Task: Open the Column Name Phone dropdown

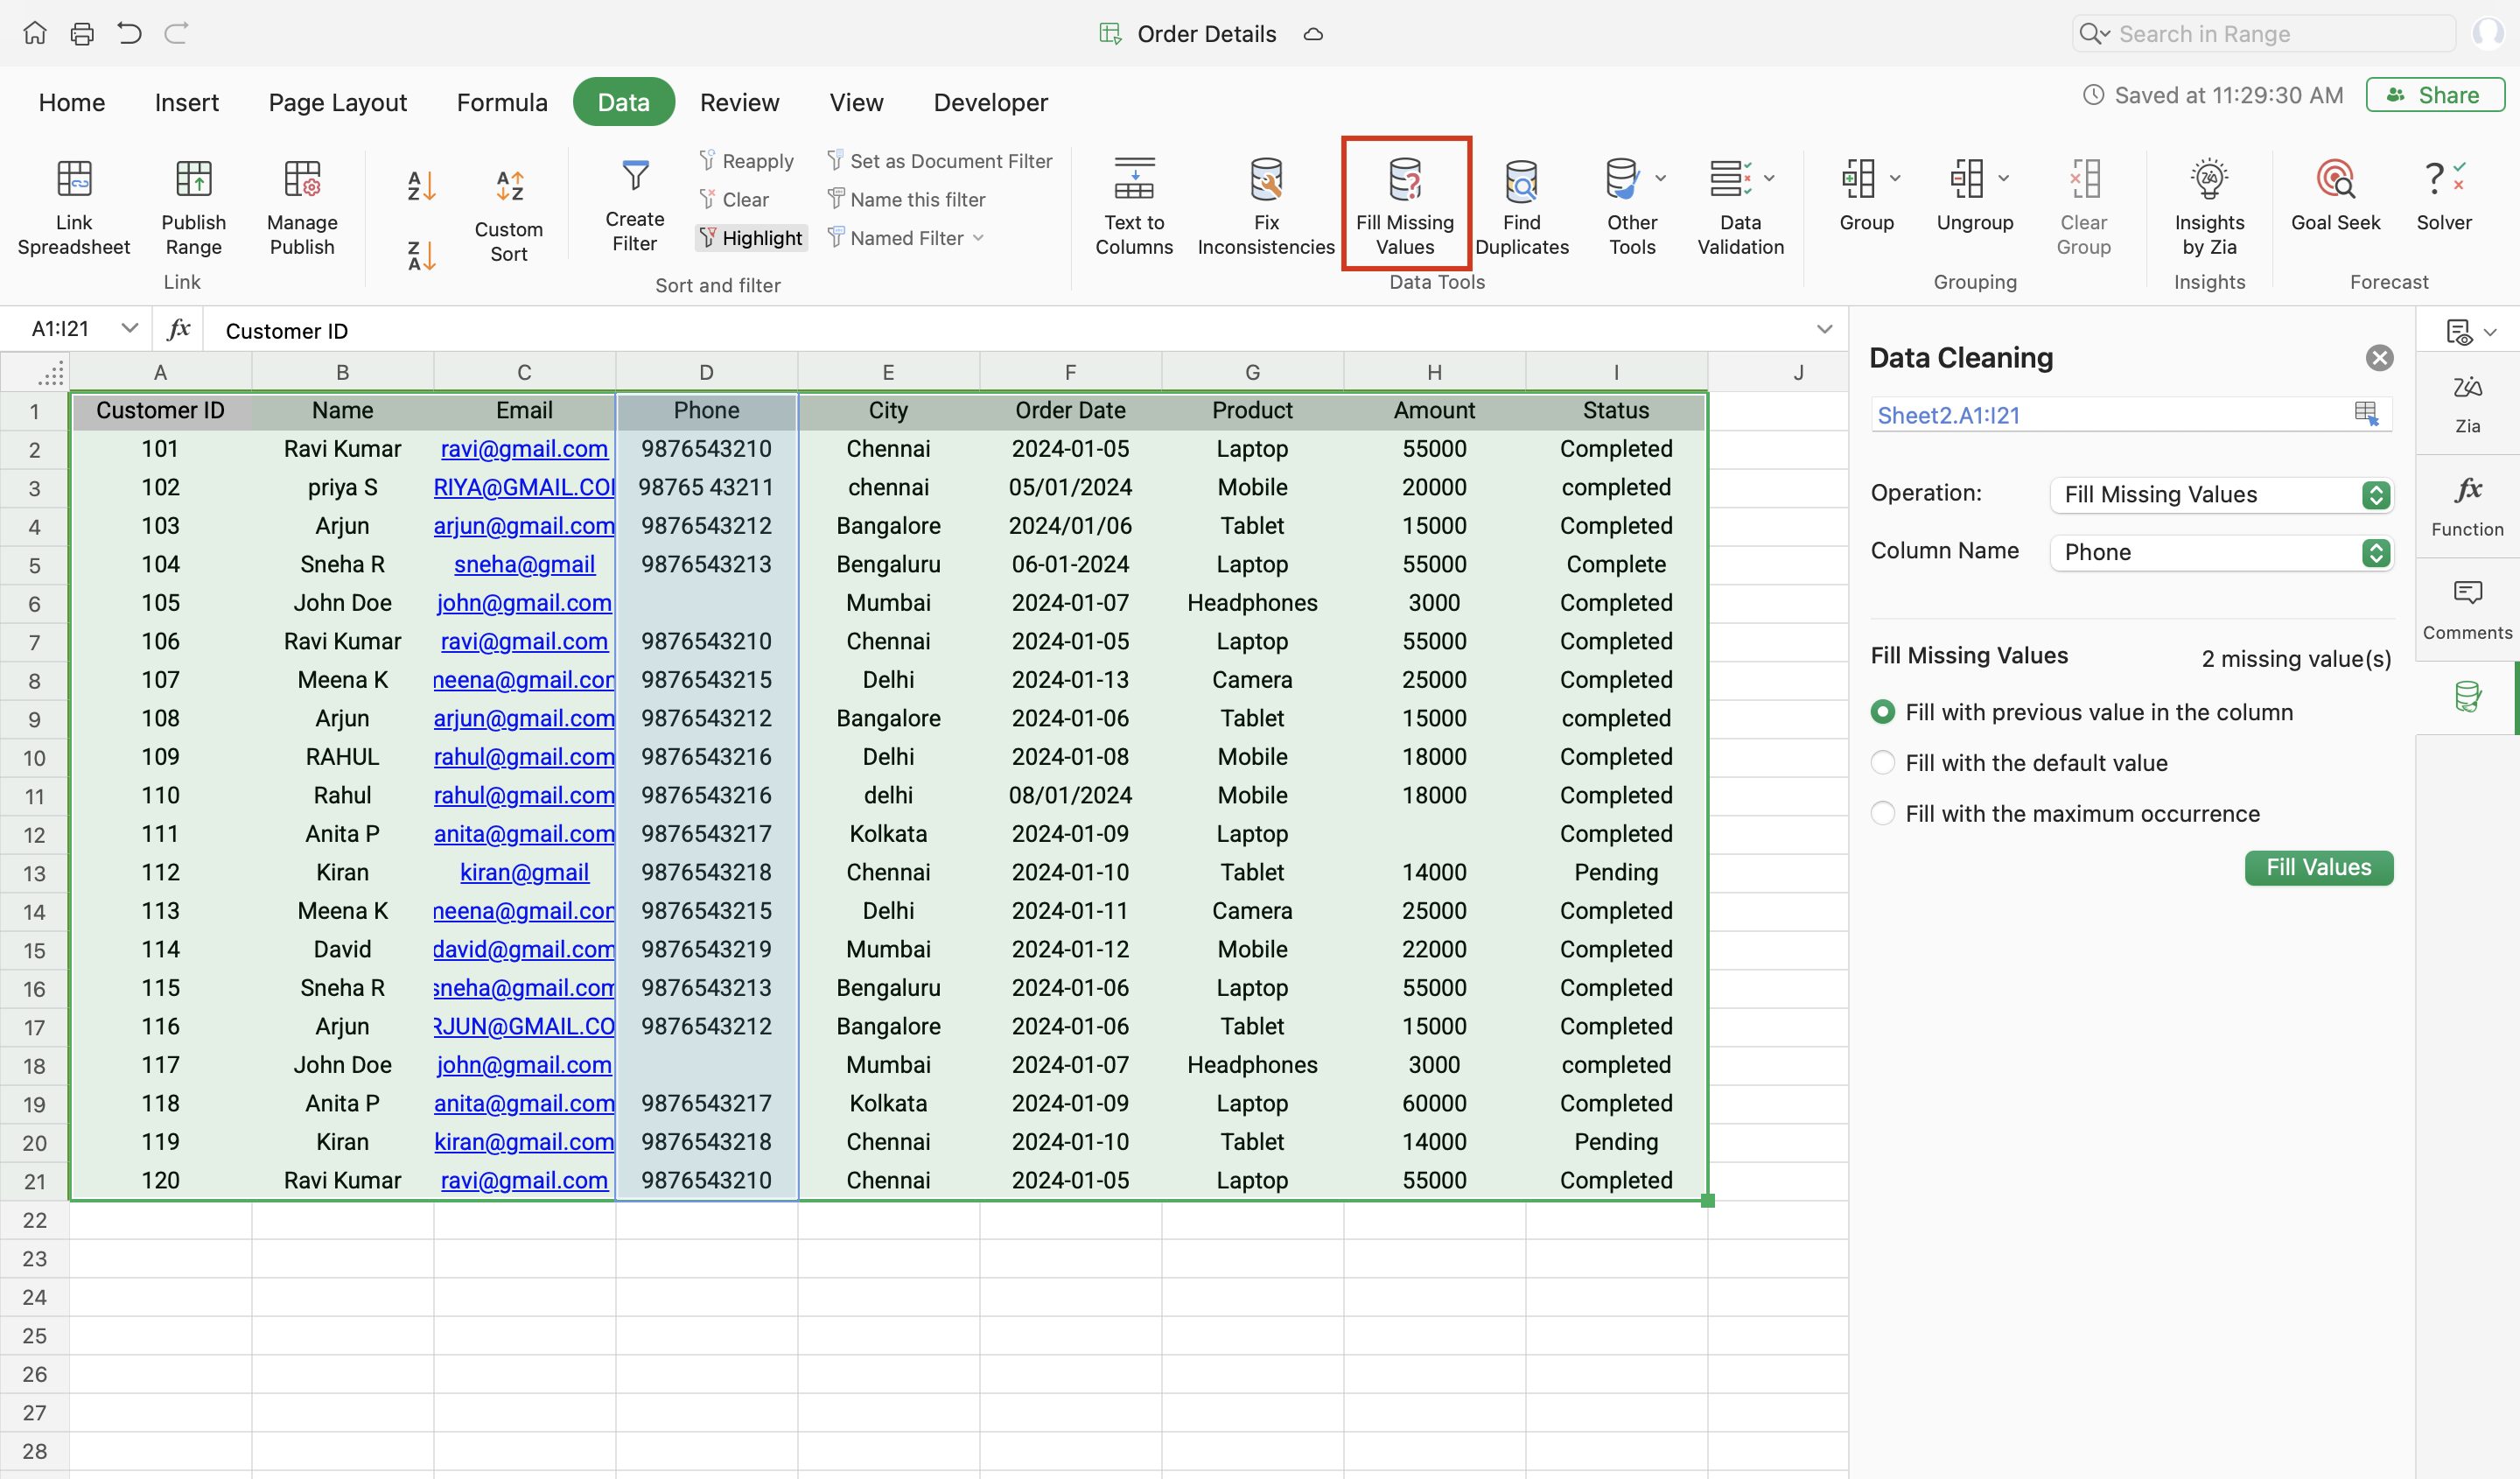Action: 2220,552
